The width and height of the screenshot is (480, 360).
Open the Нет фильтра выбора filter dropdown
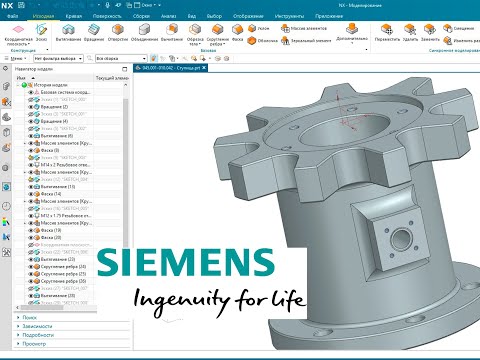coord(58,58)
